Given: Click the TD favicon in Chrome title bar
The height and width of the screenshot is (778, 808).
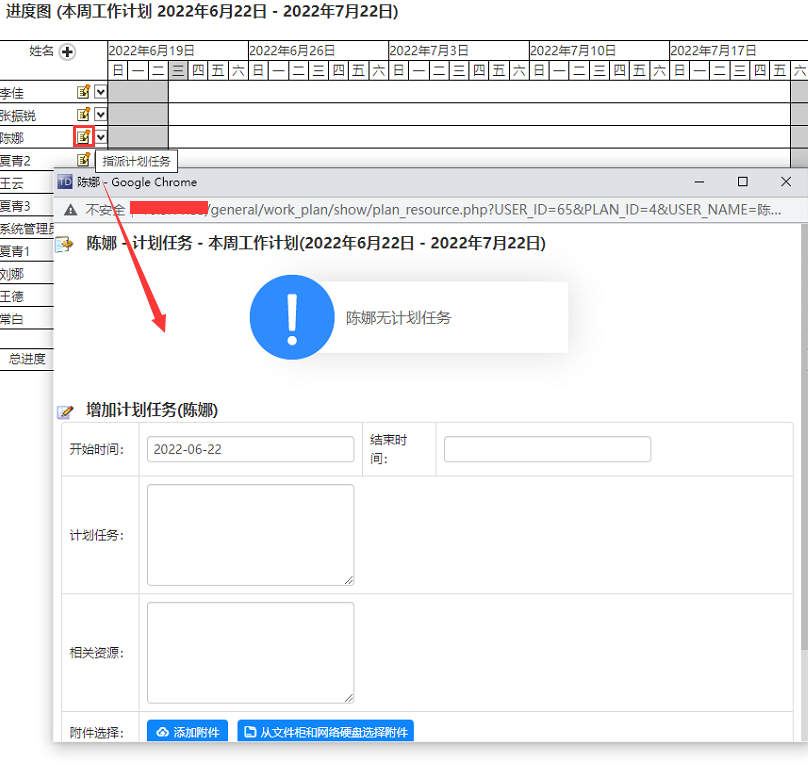Looking at the screenshot, I should click(65, 182).
